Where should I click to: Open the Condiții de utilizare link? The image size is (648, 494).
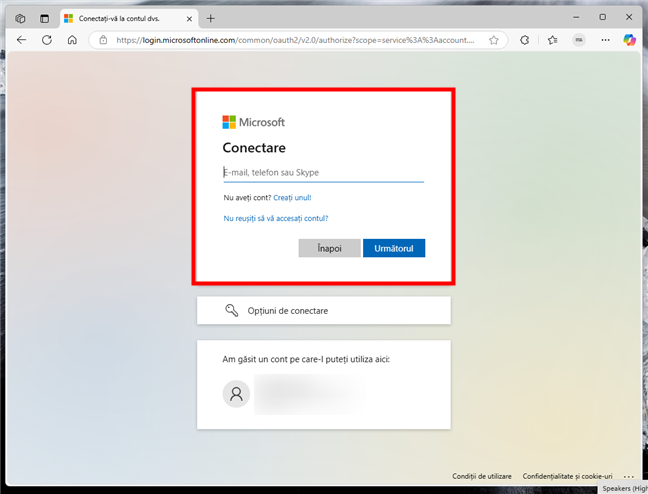tap(481, 476)
